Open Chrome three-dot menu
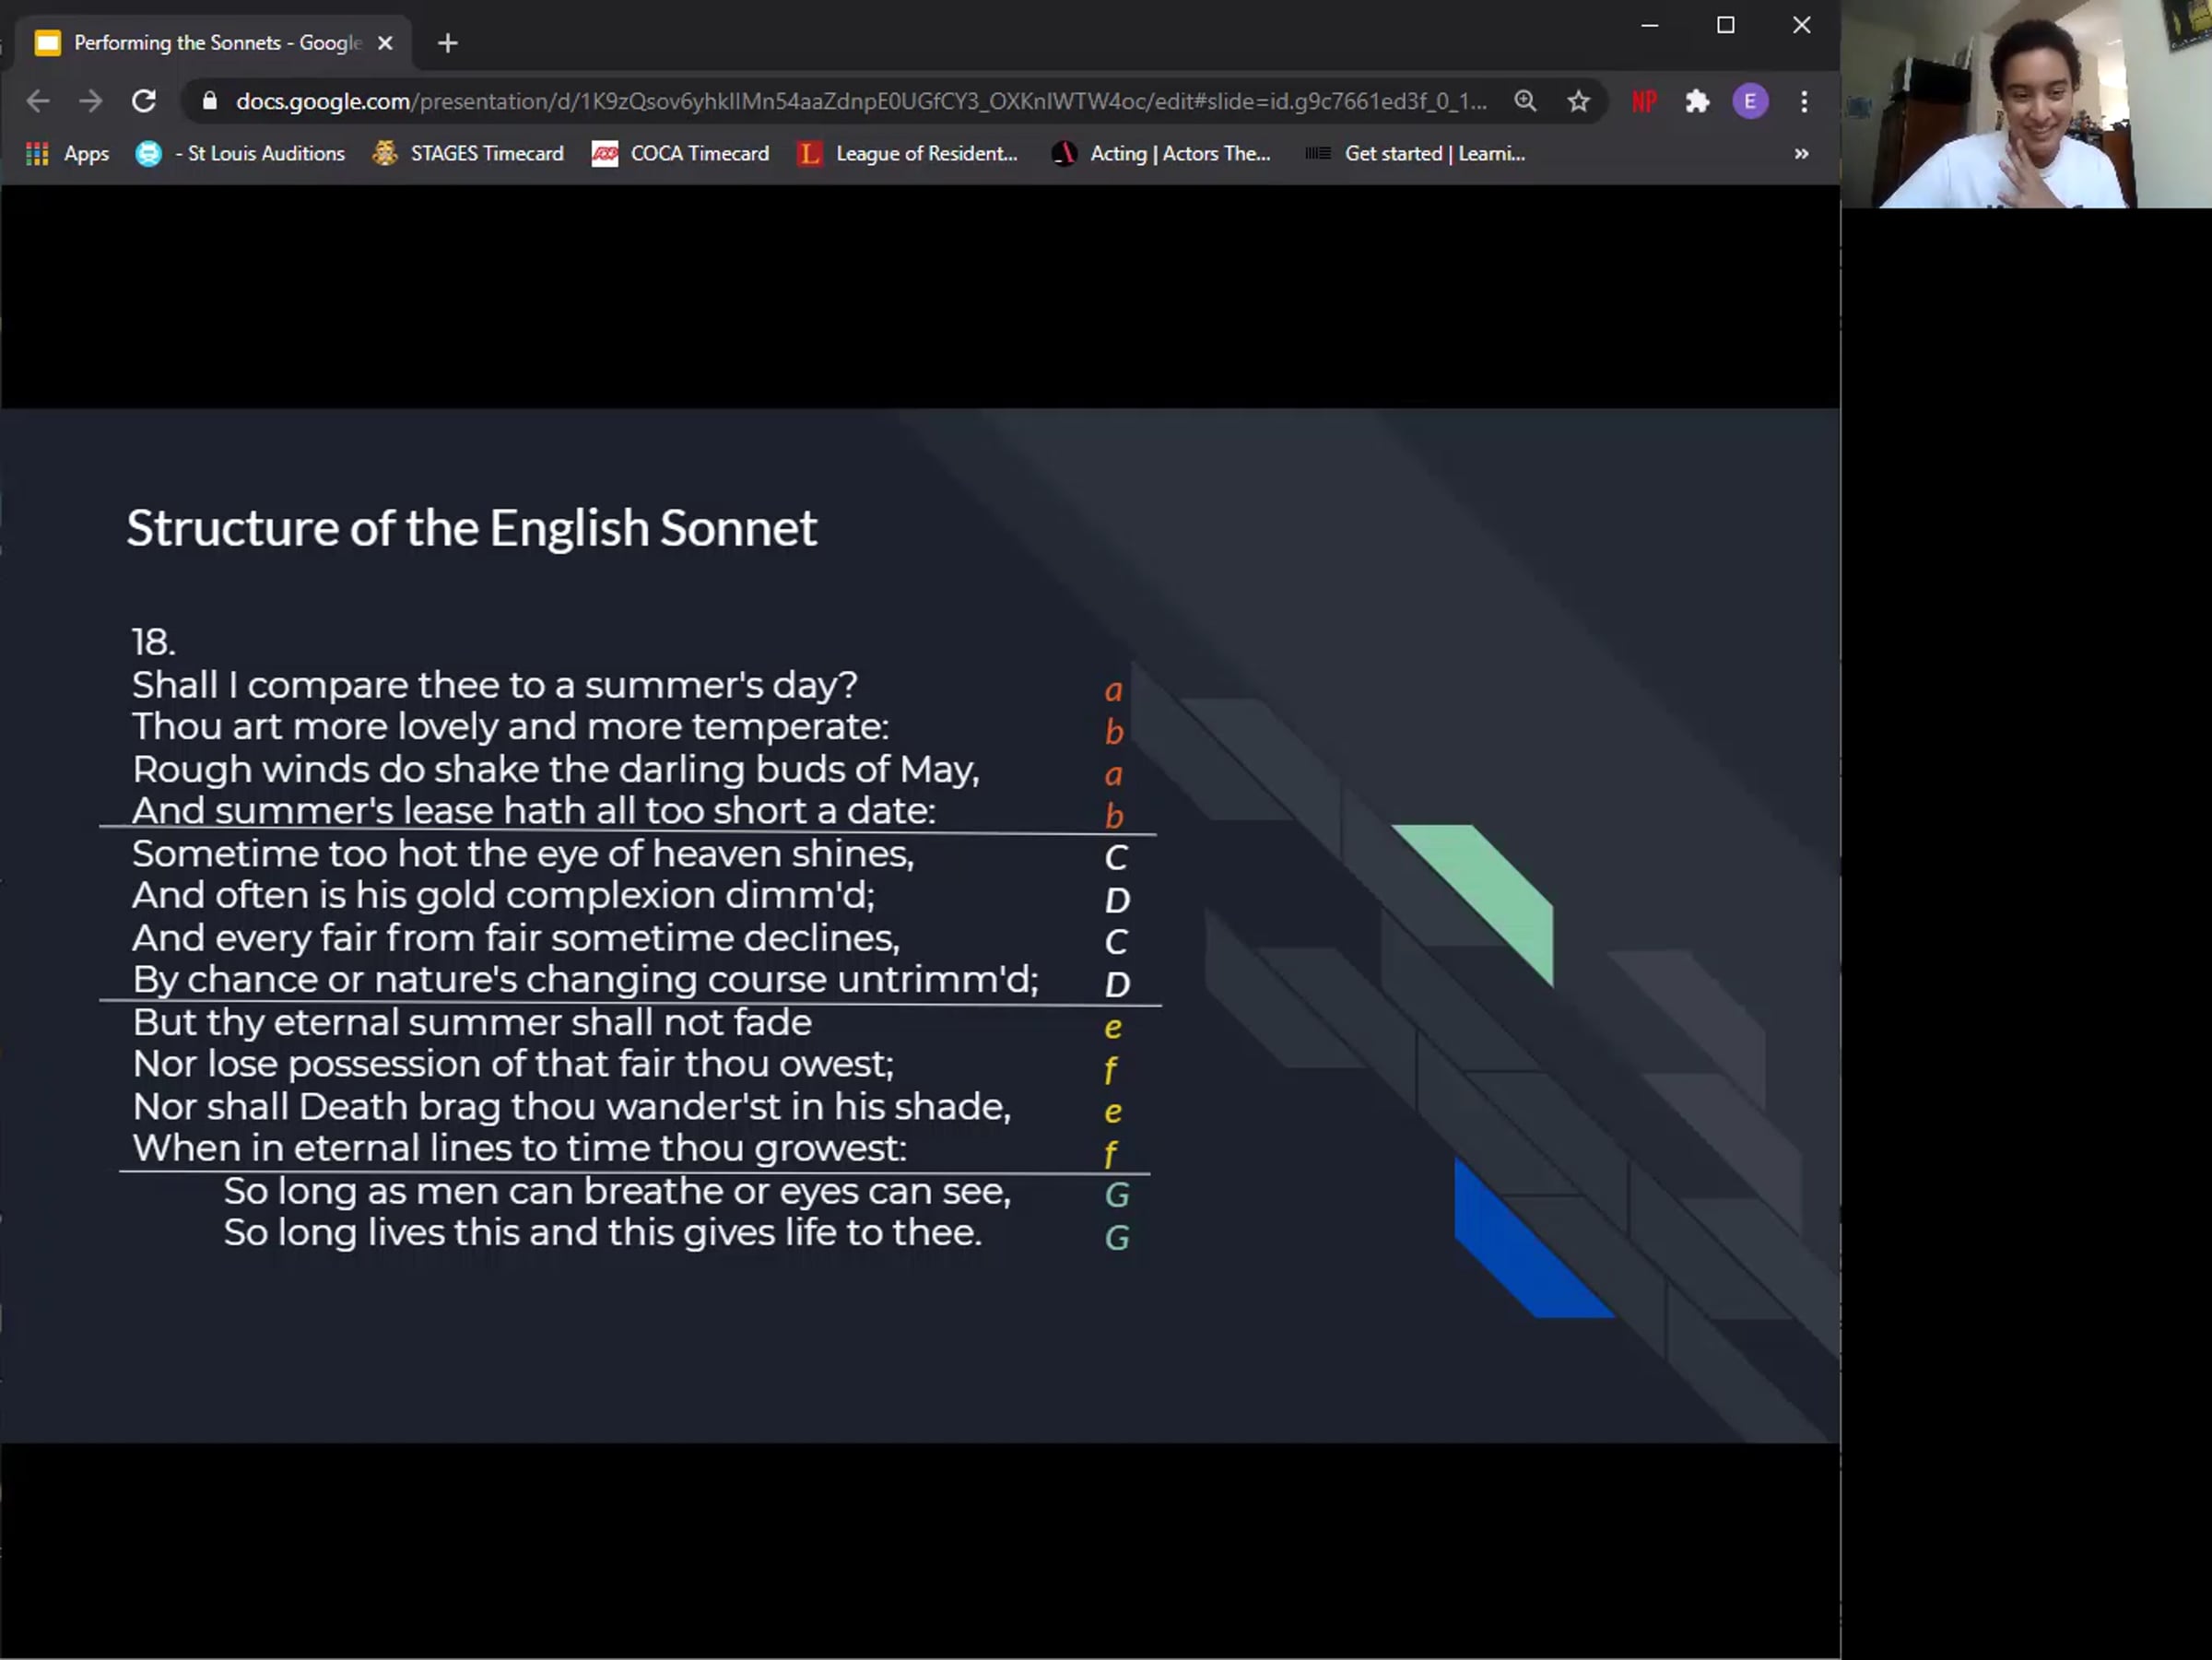 coord(1804,101)
